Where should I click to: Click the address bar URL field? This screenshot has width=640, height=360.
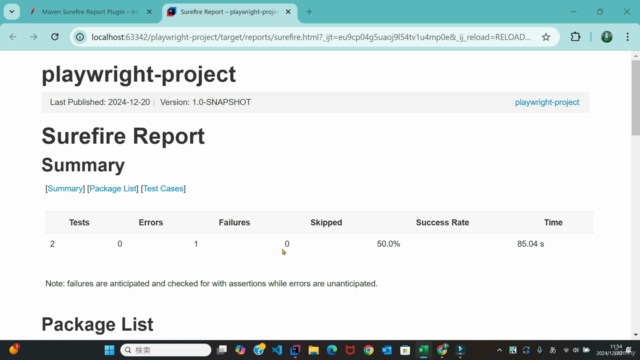(311, 37)
